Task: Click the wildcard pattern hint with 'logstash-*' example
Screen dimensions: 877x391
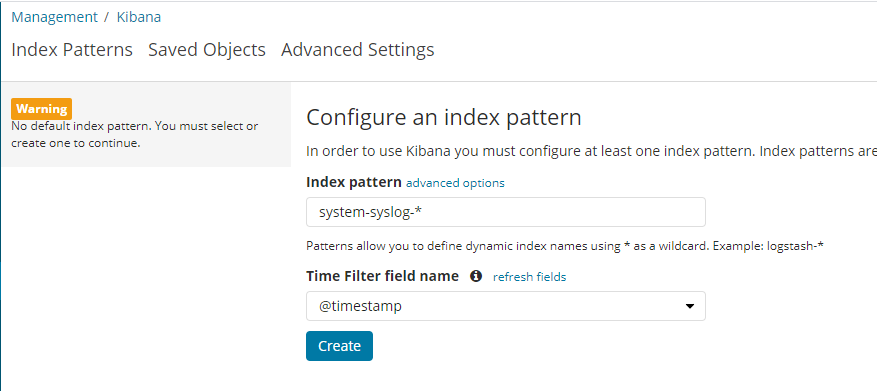Action: point(565,246)
